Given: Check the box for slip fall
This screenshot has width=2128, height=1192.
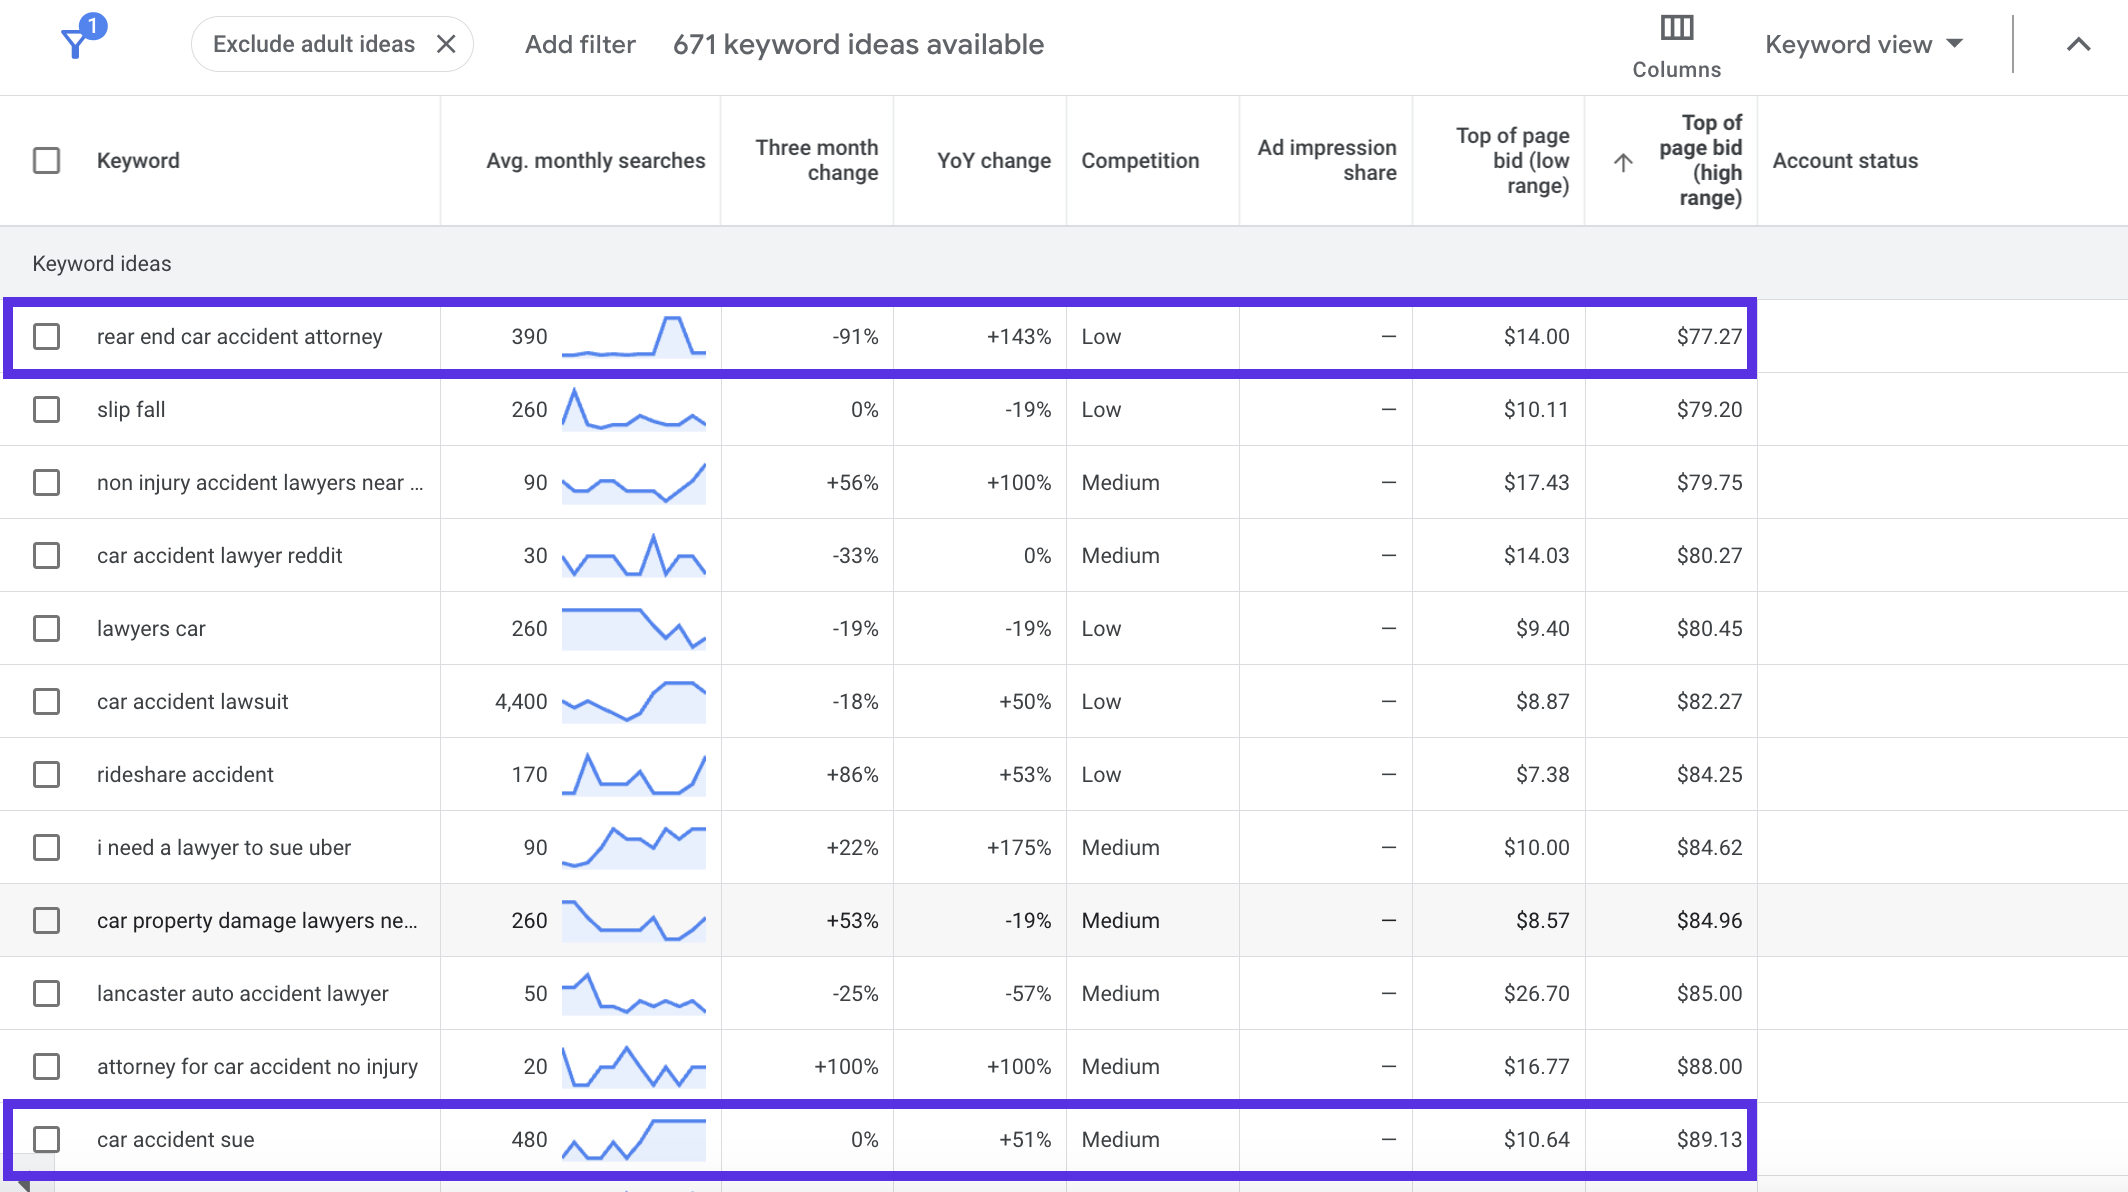Looking at the screenshot, I should [46, 409].
